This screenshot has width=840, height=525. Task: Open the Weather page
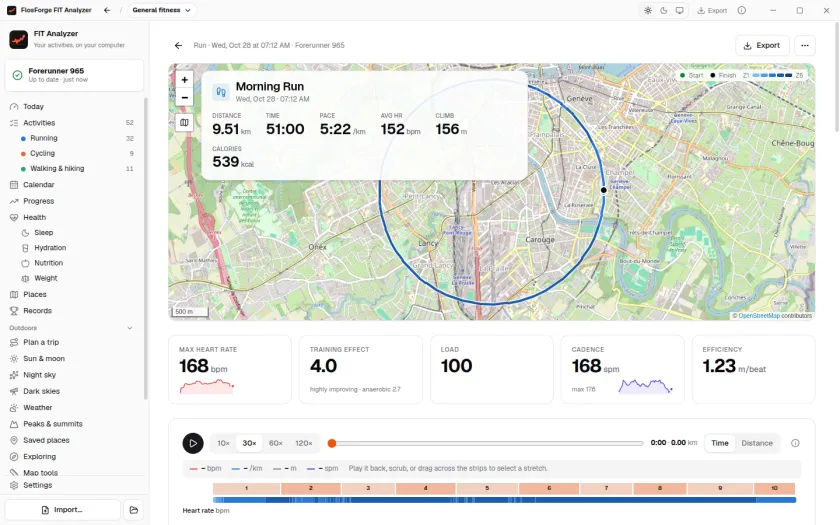[x=74, y=408]
